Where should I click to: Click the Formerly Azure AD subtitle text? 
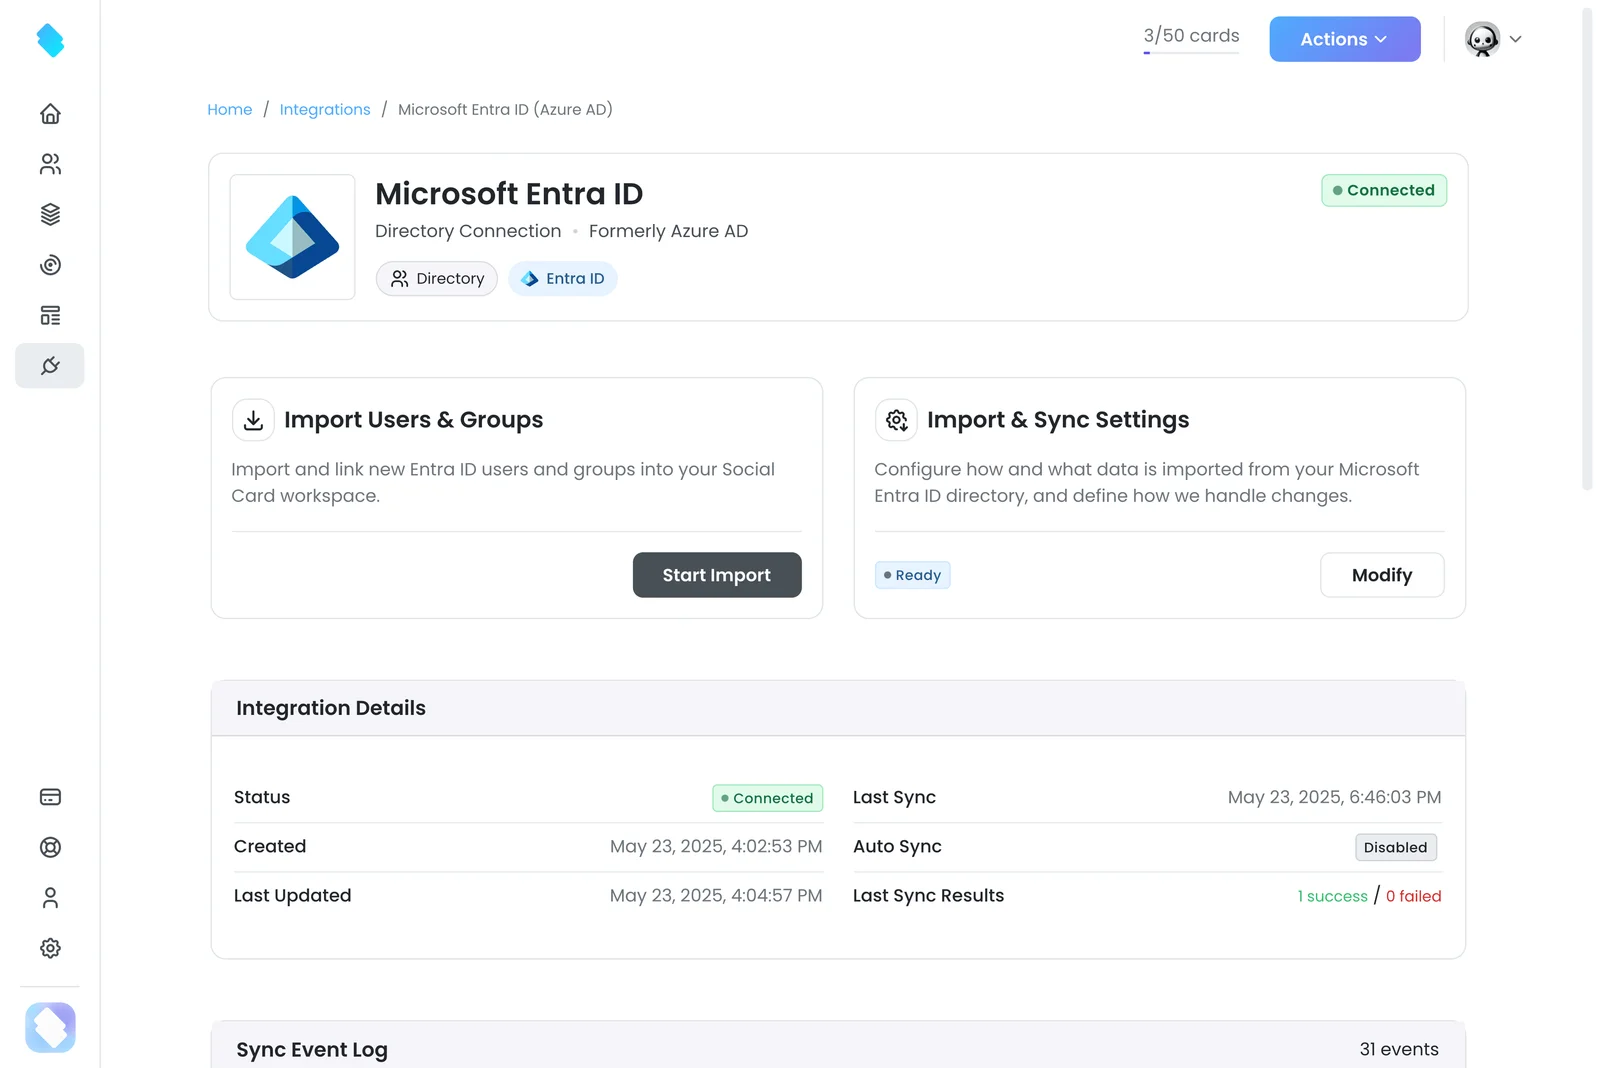point(668,231)
